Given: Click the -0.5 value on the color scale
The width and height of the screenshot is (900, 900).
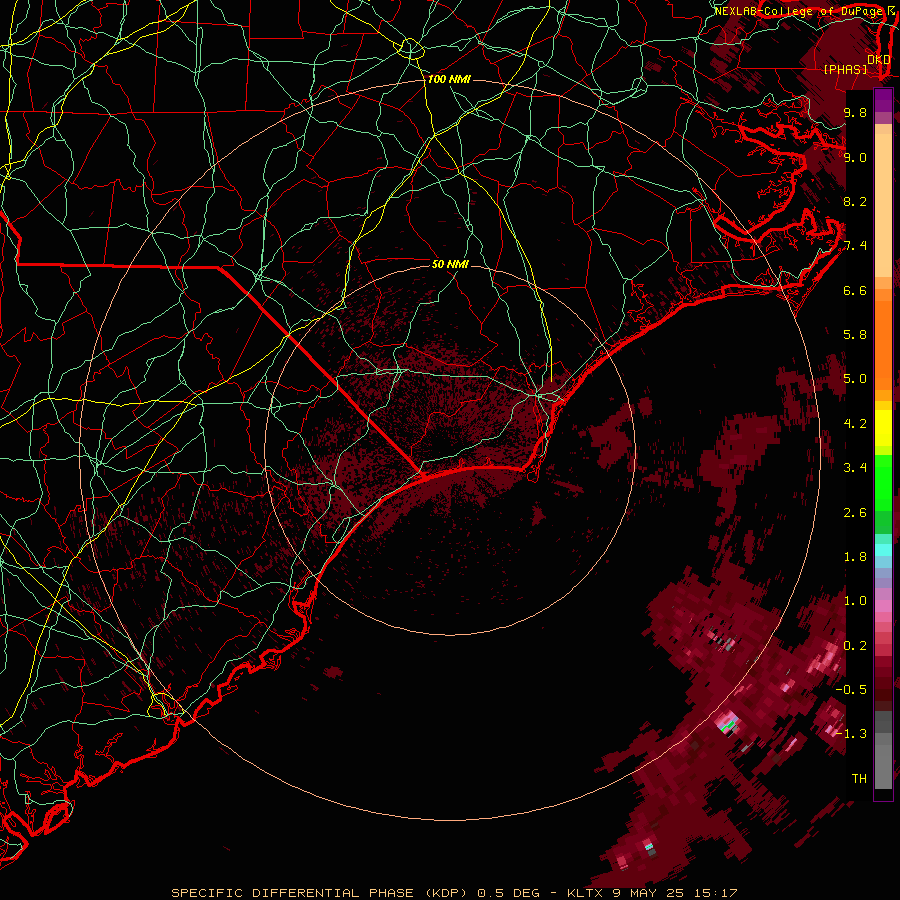Looking at the screenshot, I should tap(852, 690).
